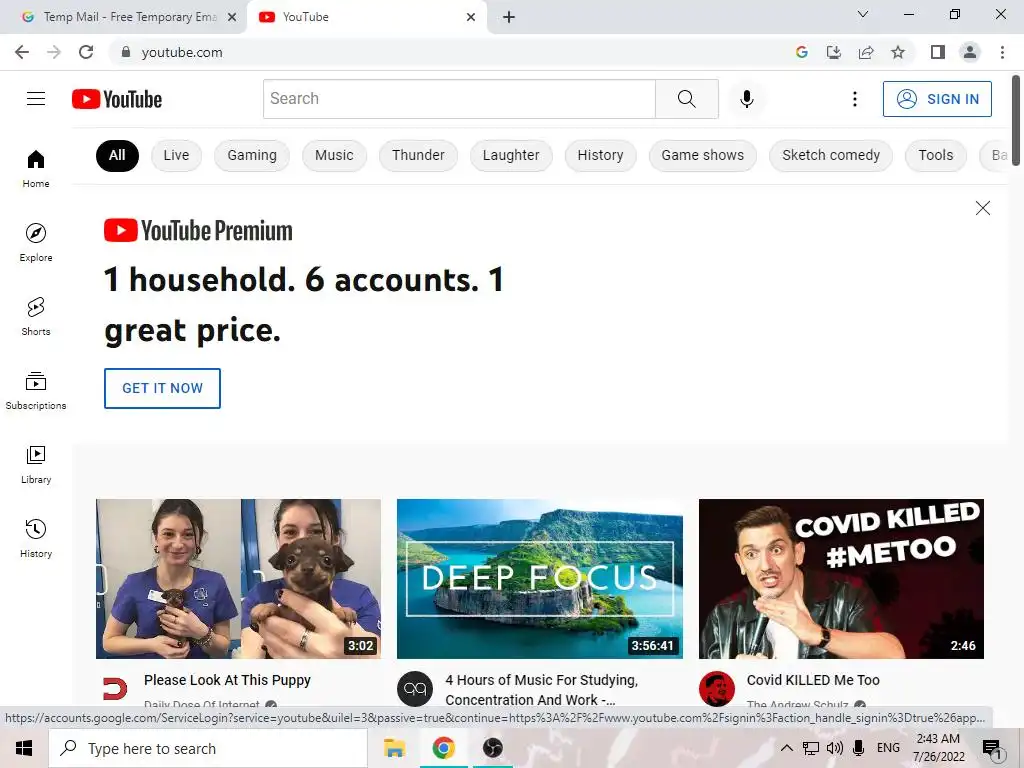This screenshot has height=768, width=1024.
Task: Click the browser forward arrow
Action: click(x=54, y=52)
